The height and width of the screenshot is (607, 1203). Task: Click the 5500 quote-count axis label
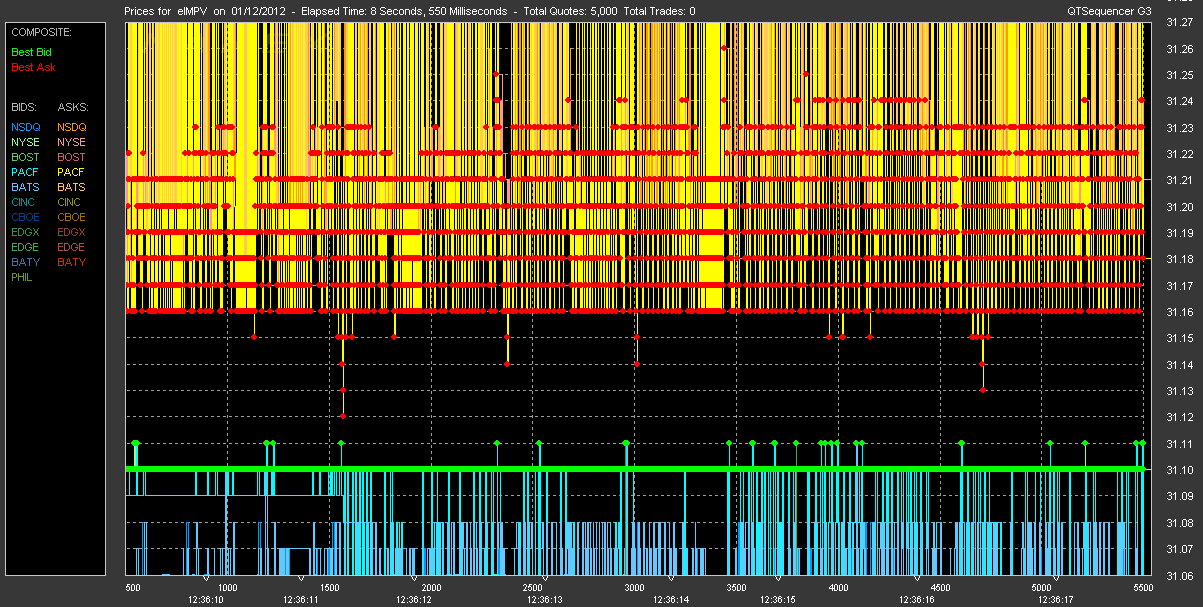[x=1143, y=588]
